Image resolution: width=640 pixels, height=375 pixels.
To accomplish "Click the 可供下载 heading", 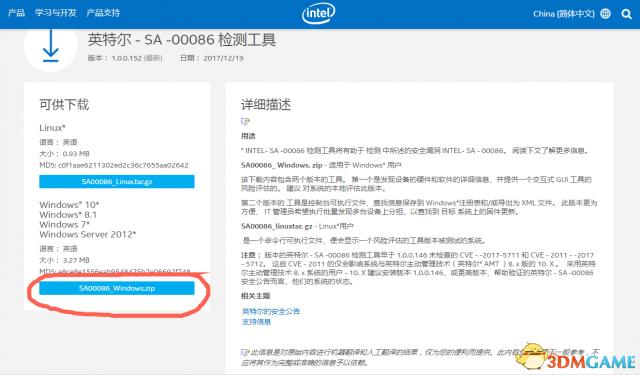I will coord(64,104).
